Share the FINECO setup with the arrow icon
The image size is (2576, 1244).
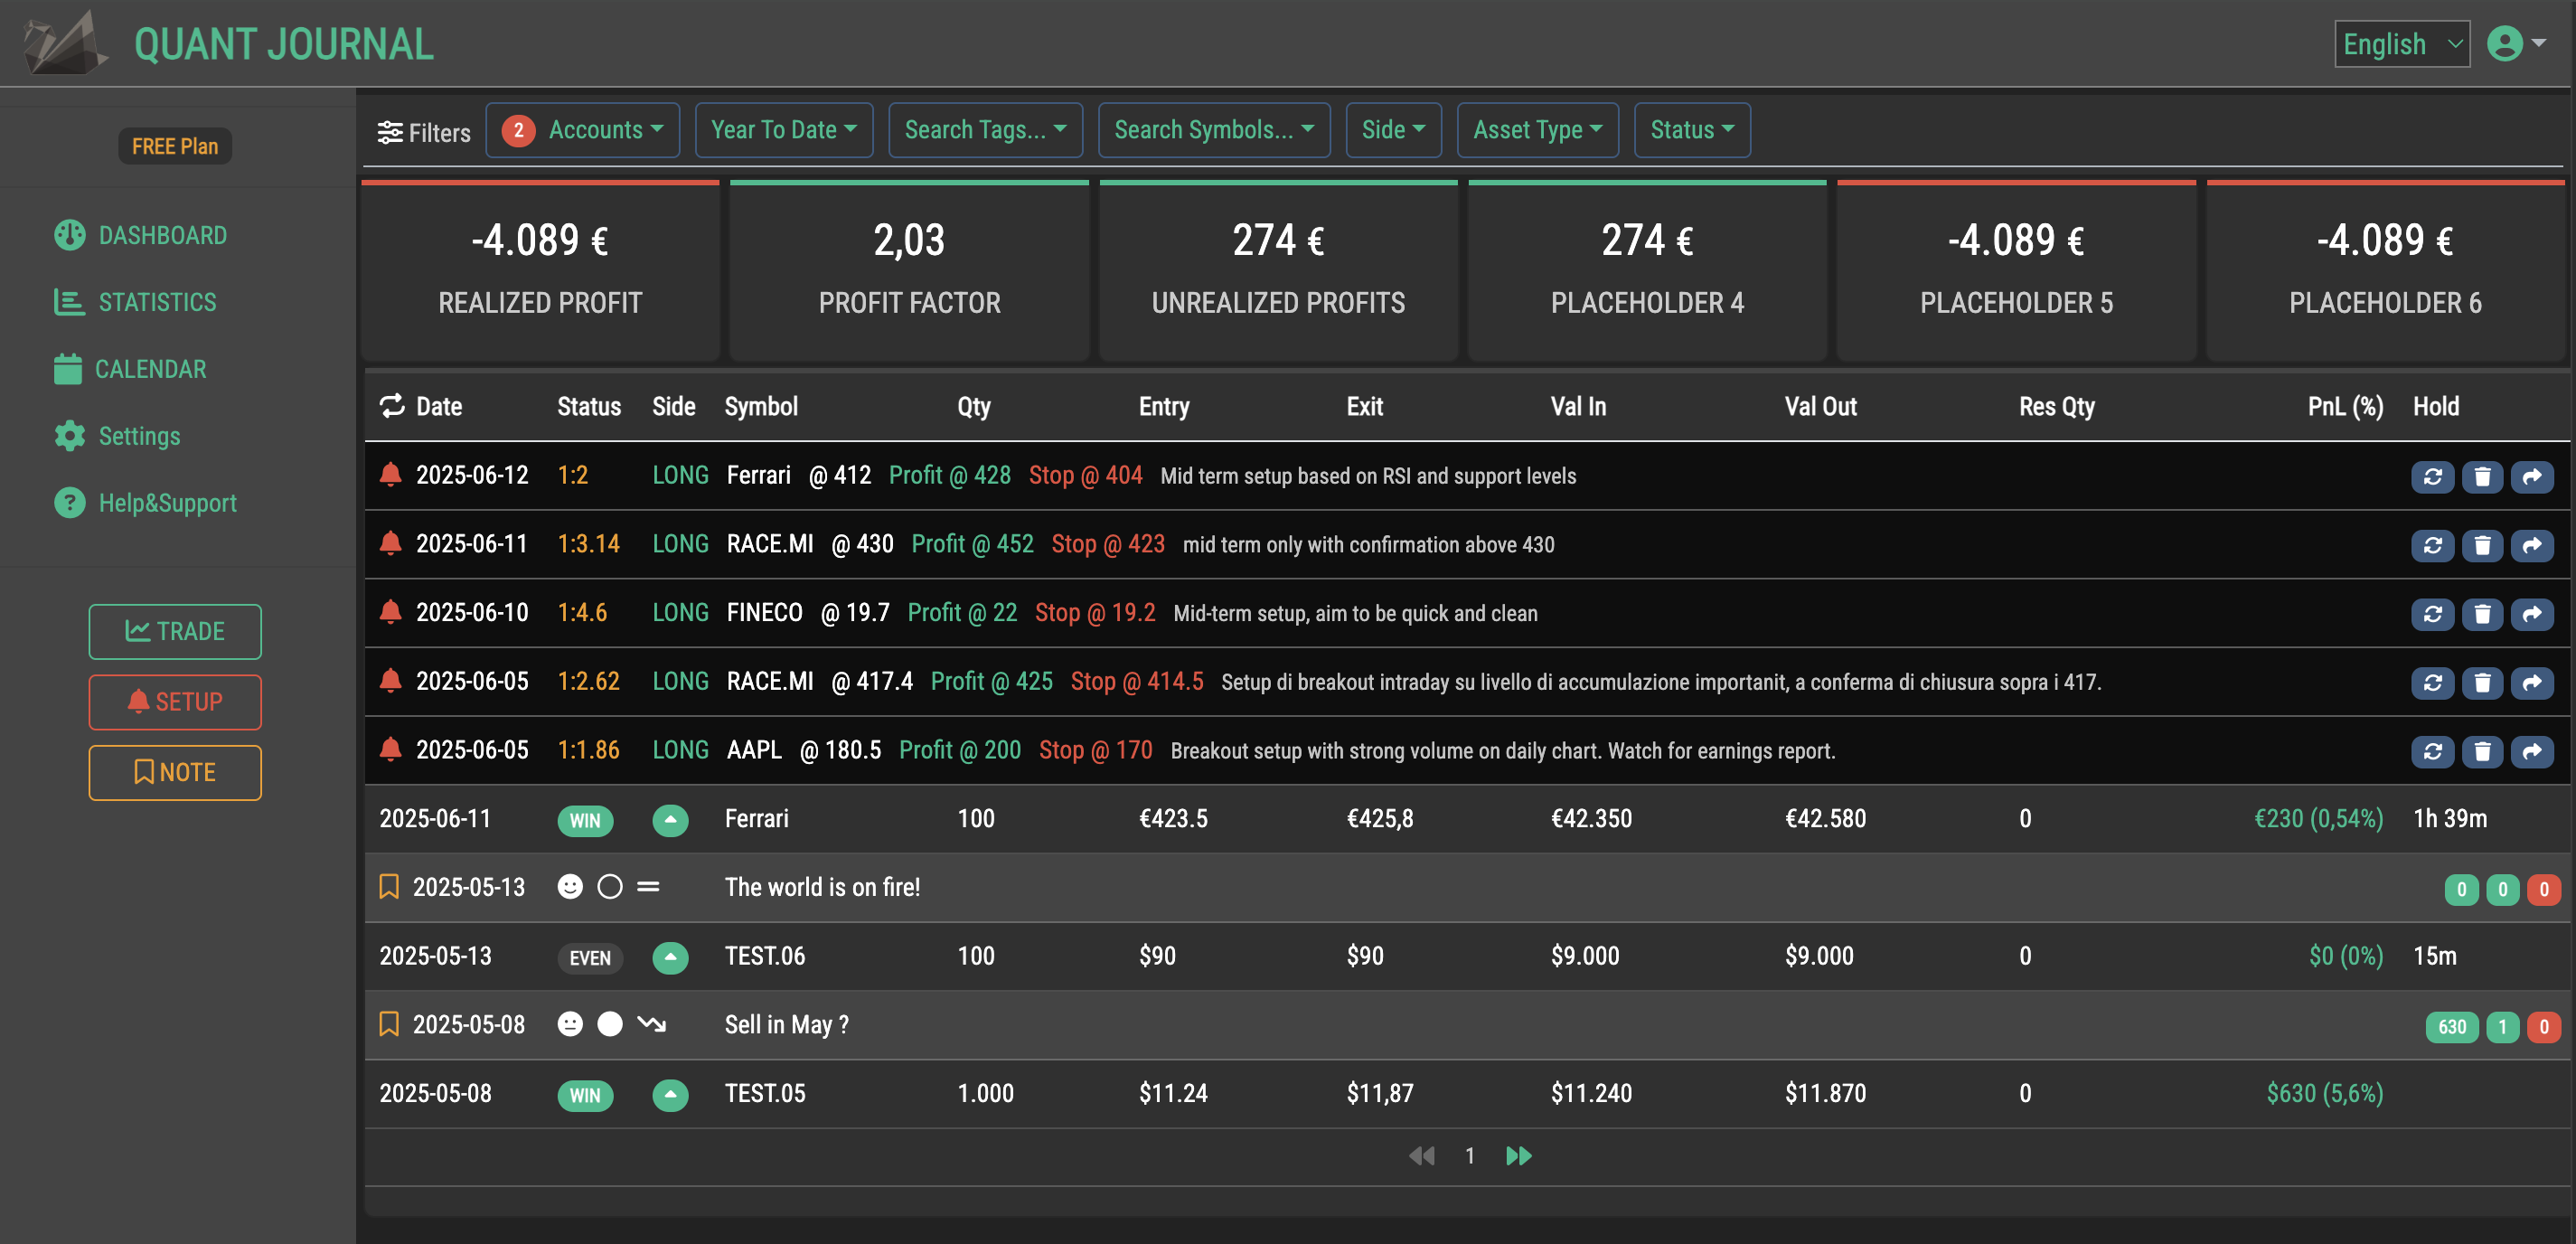point(2532,614)
